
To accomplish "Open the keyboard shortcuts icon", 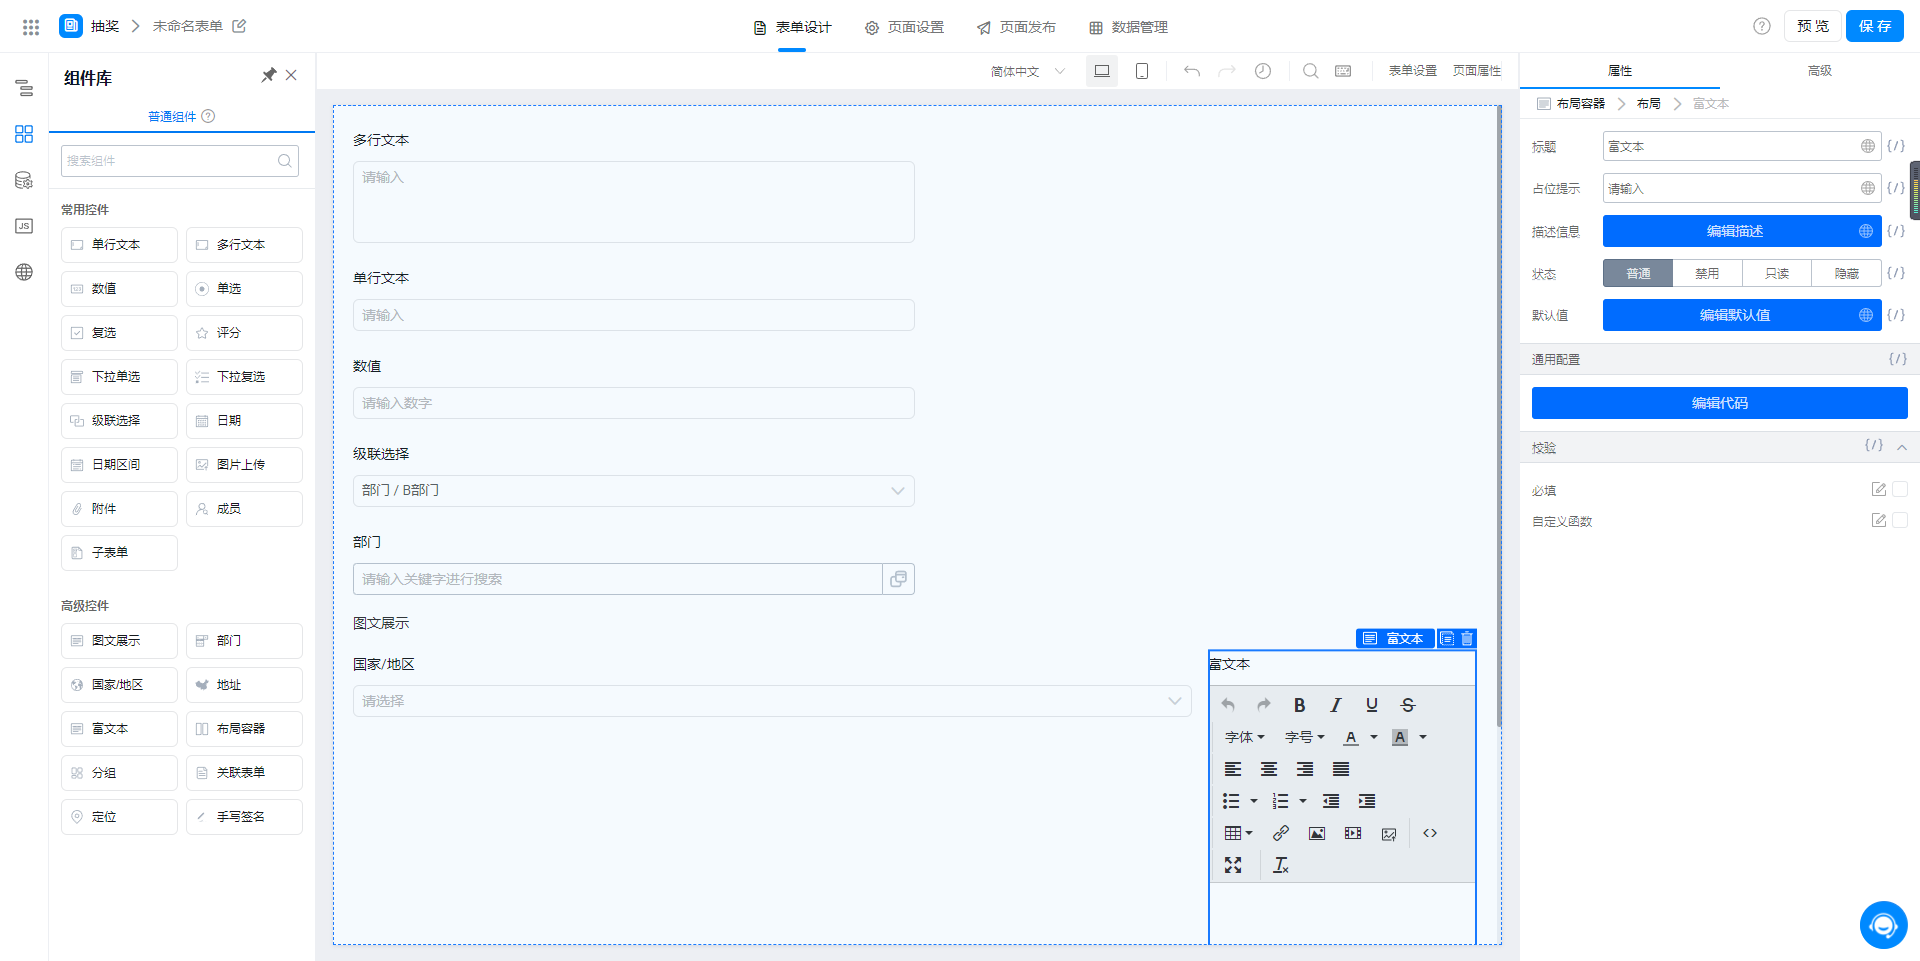I will click(1343, 71).
